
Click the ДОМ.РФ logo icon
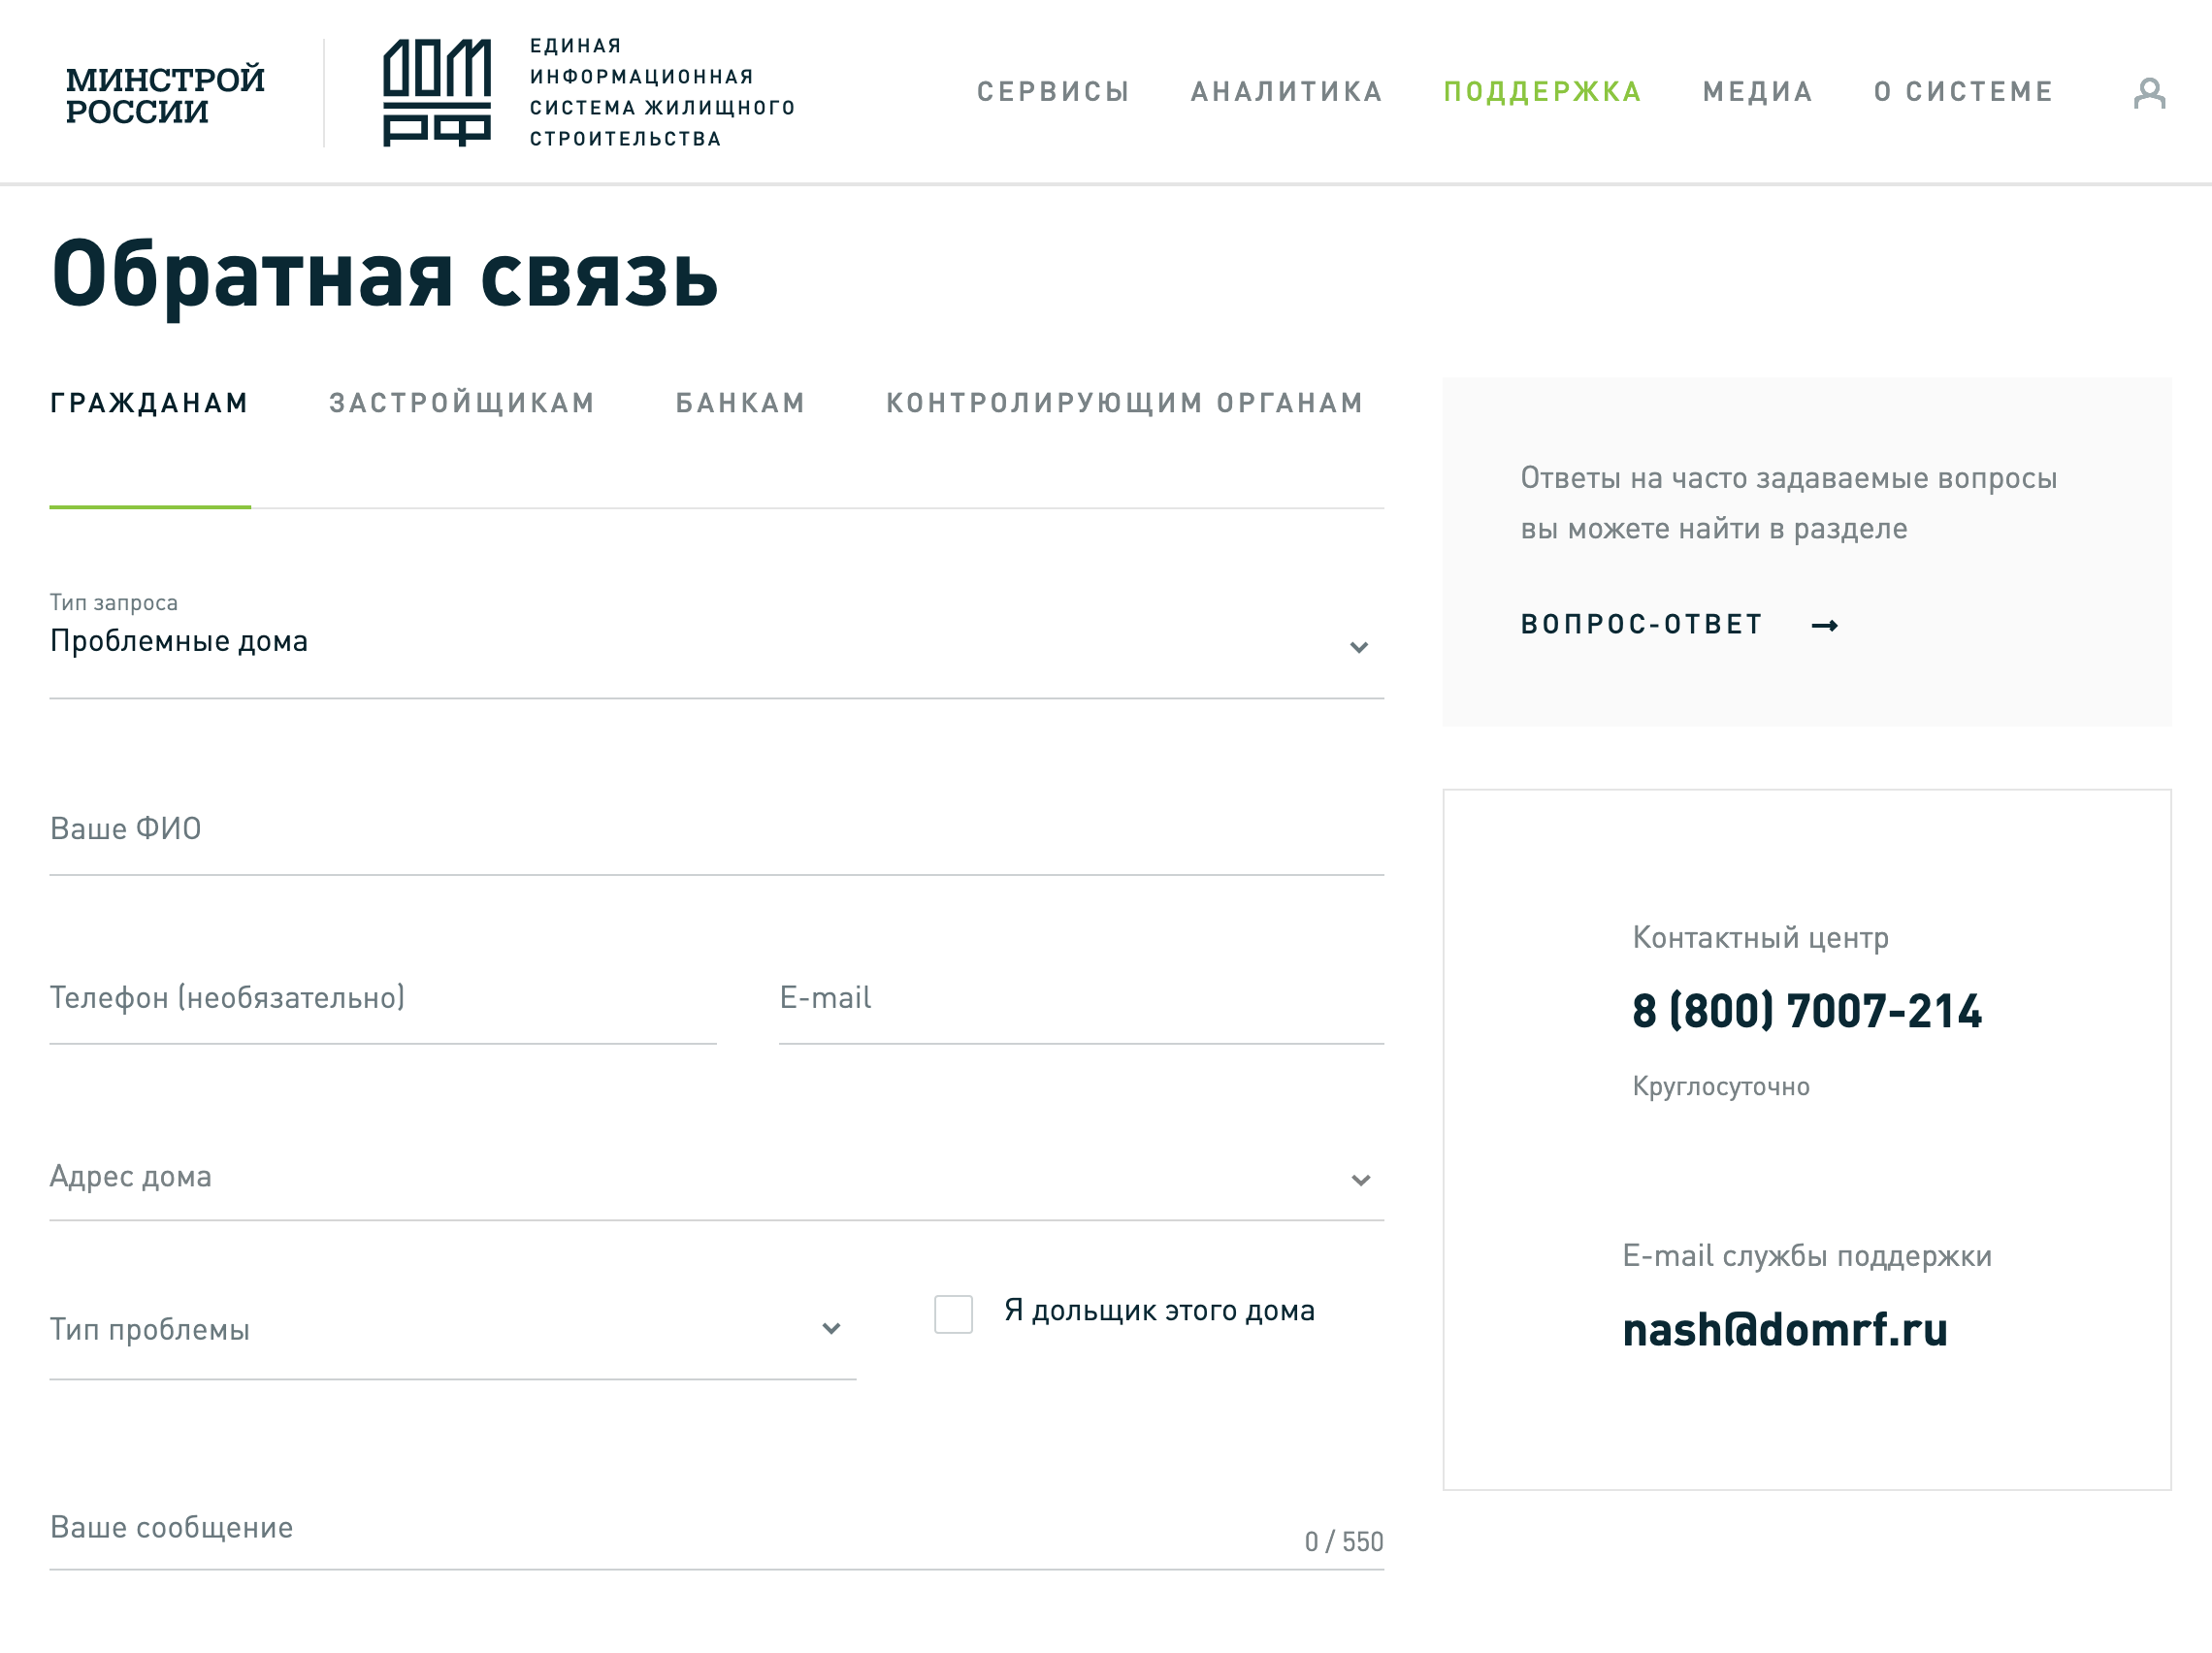click(431, 92)
